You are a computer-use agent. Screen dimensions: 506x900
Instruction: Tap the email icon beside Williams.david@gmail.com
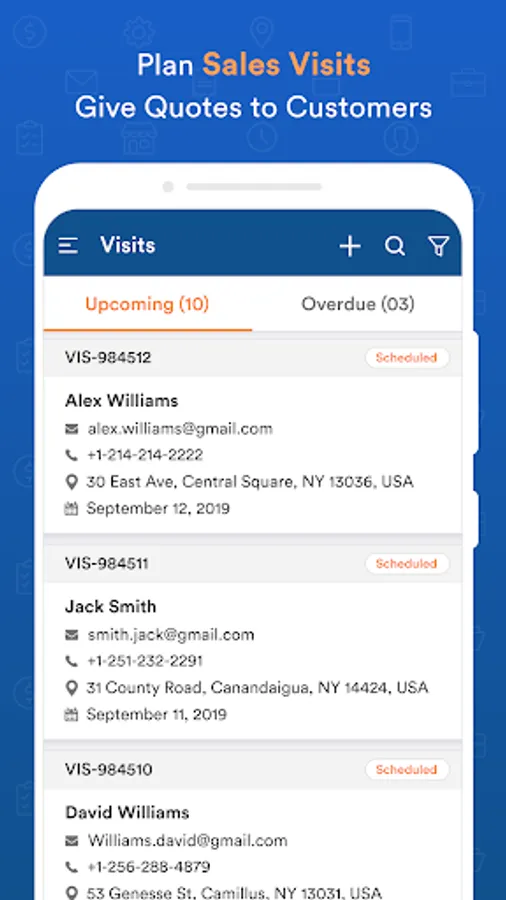72,841
